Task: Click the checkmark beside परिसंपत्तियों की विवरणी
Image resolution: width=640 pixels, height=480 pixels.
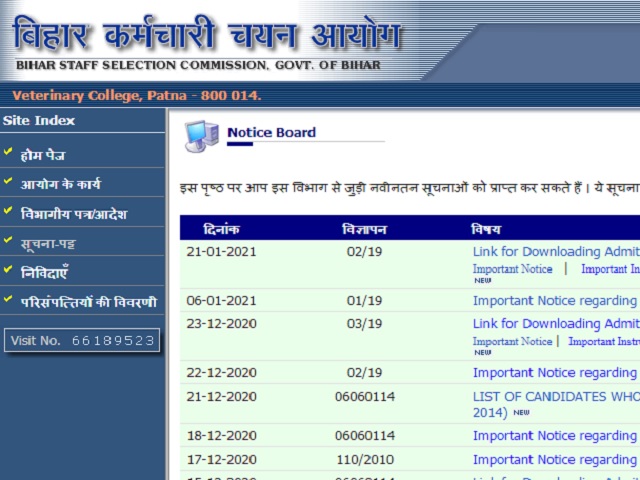Action: (8, 299)
